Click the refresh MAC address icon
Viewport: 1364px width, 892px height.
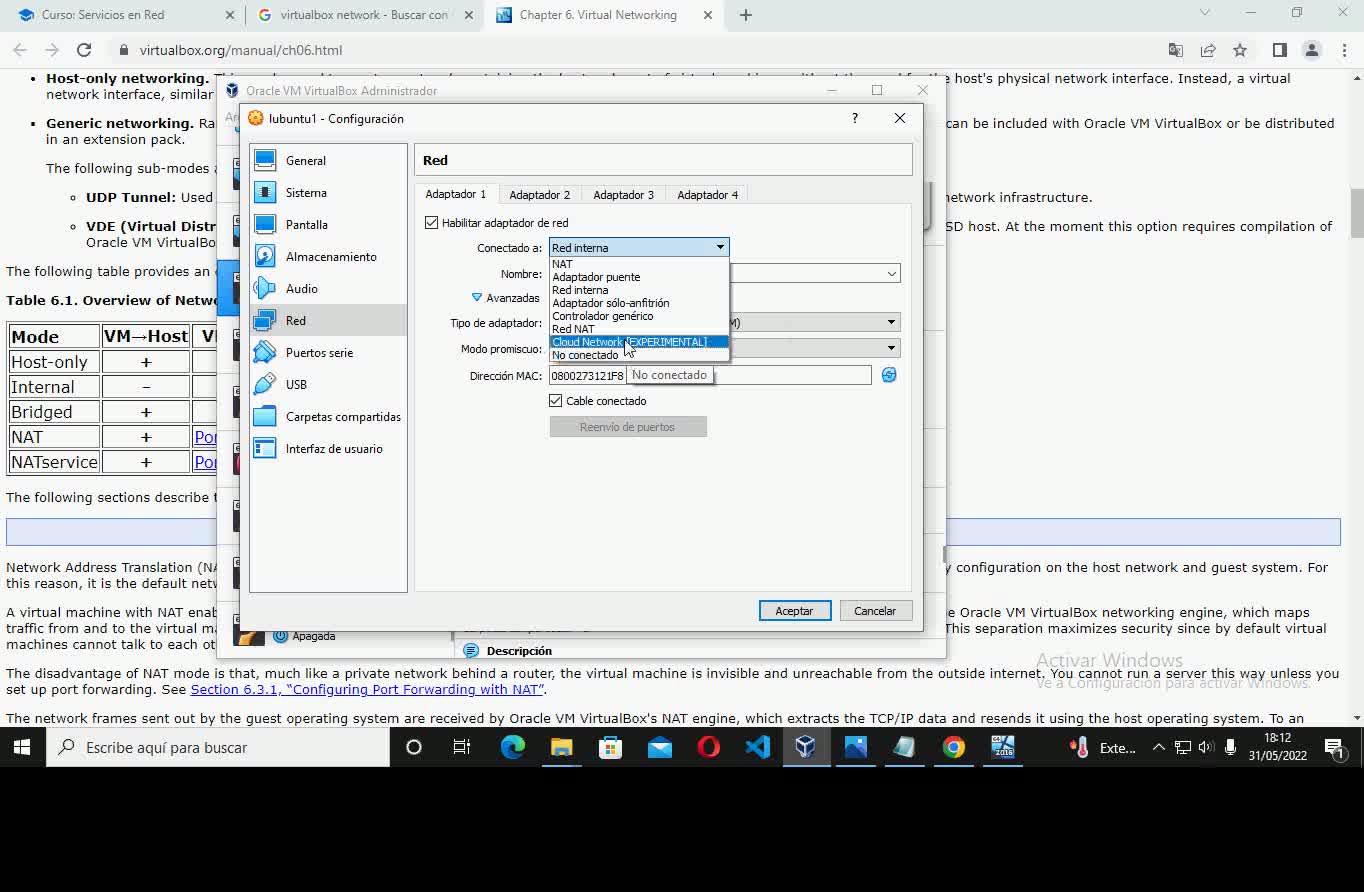[x=889, y=375]
